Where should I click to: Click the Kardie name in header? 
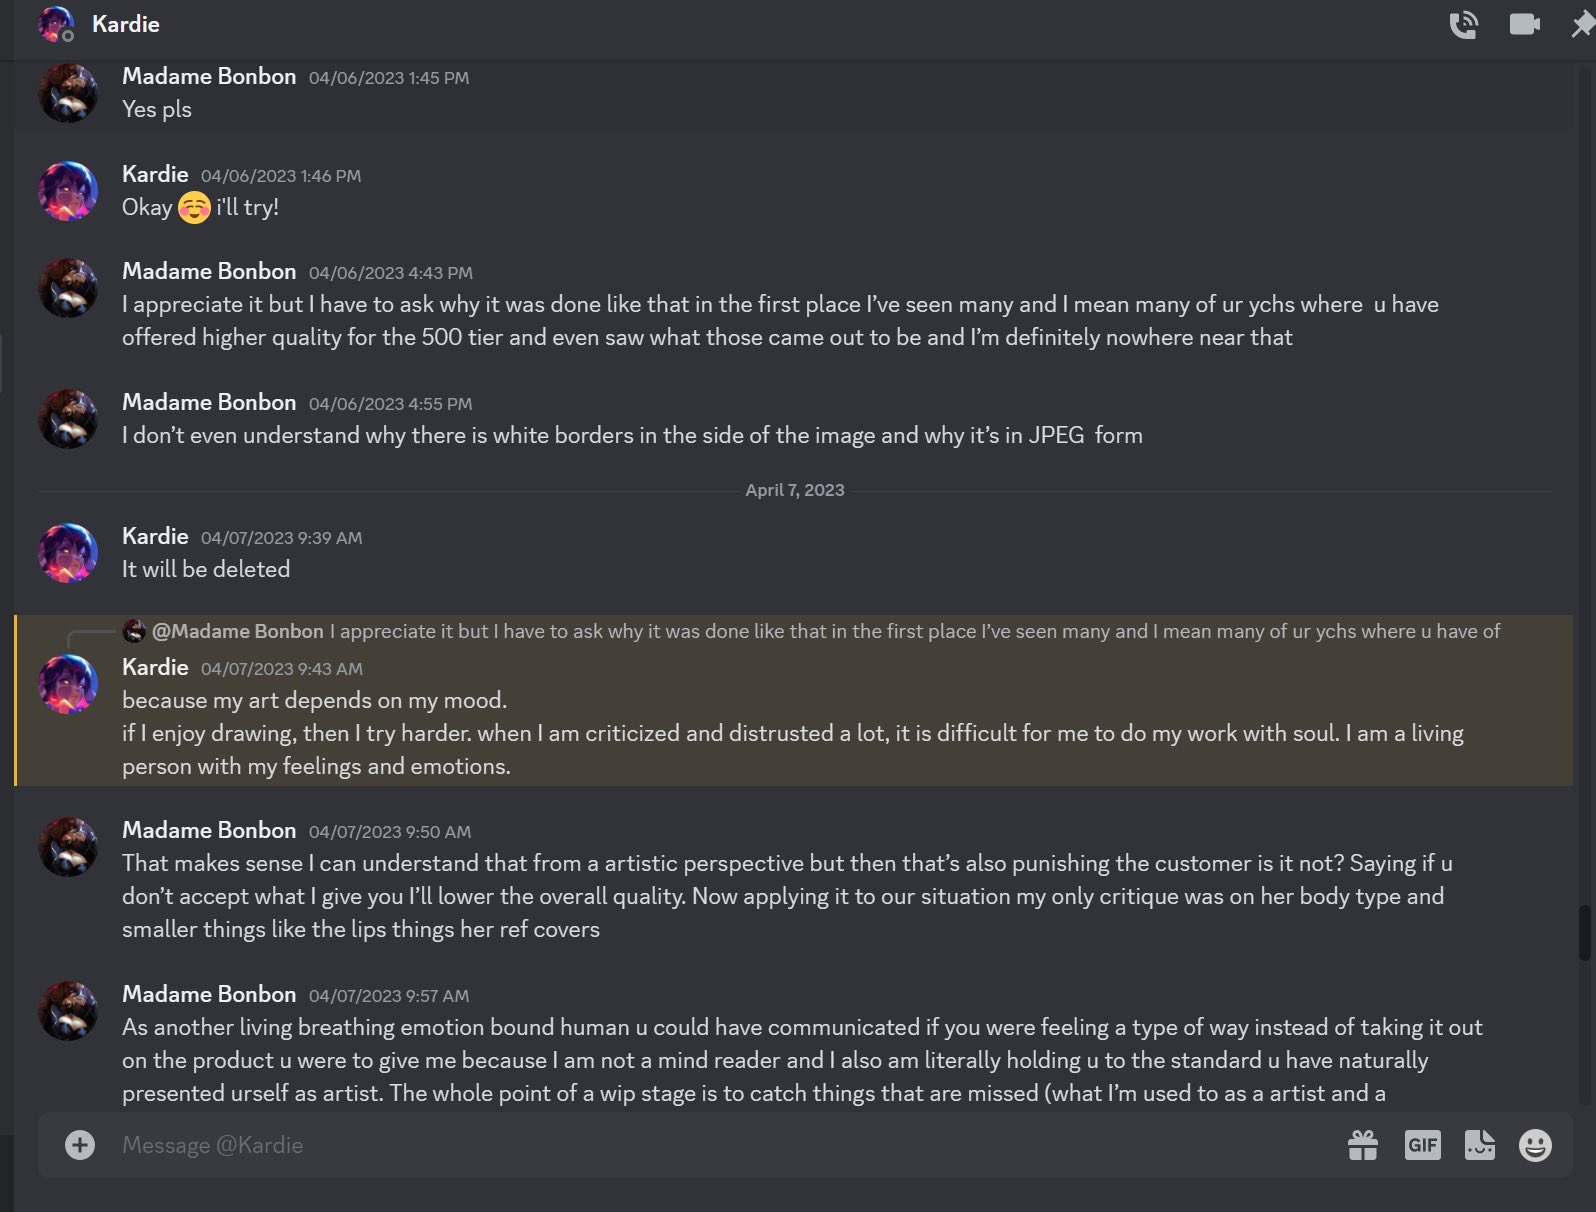(126, 24)
